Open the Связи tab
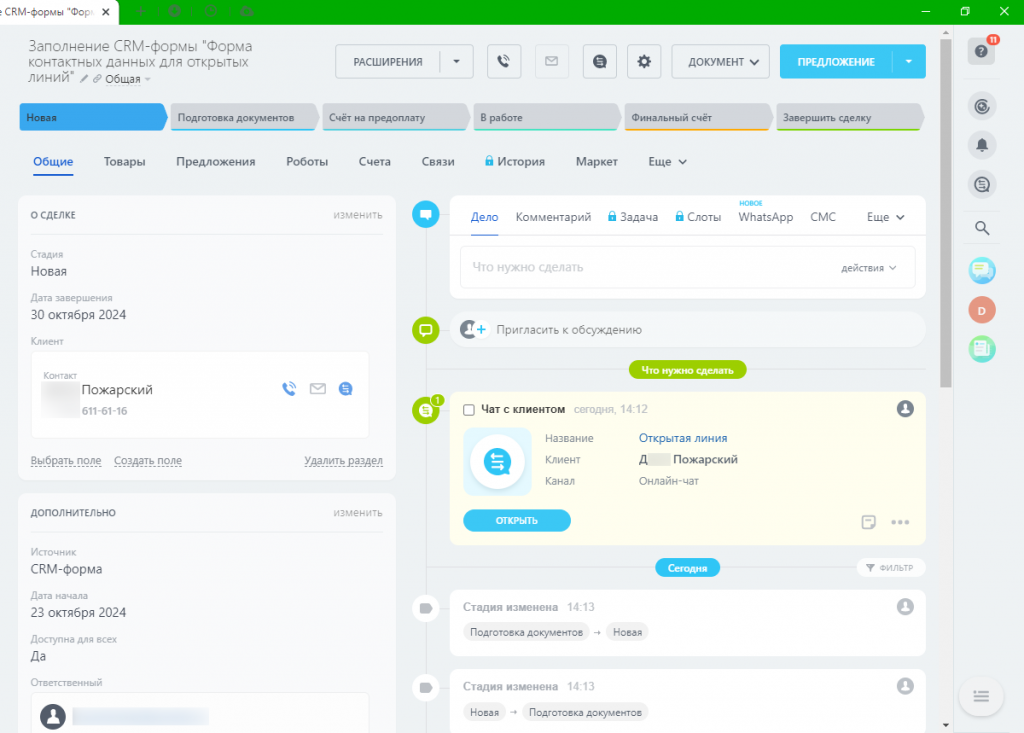Screen dimensions: 1024x733 tap(438, 161)
